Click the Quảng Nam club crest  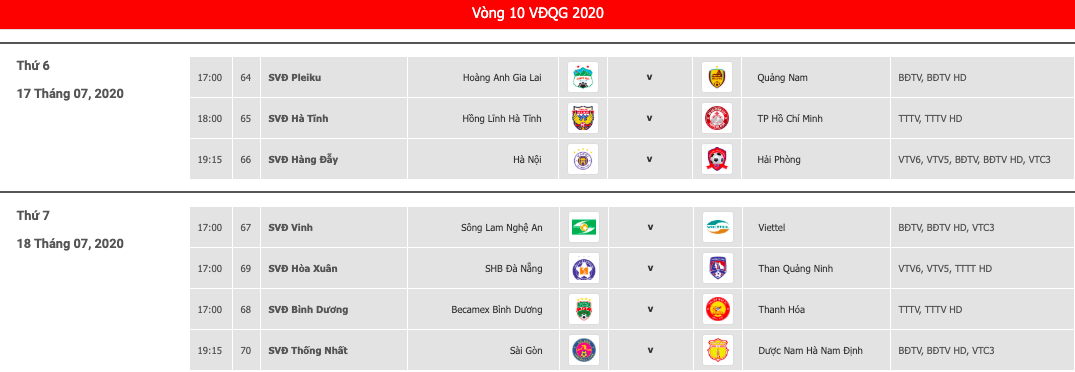click(x=717, y=77)
